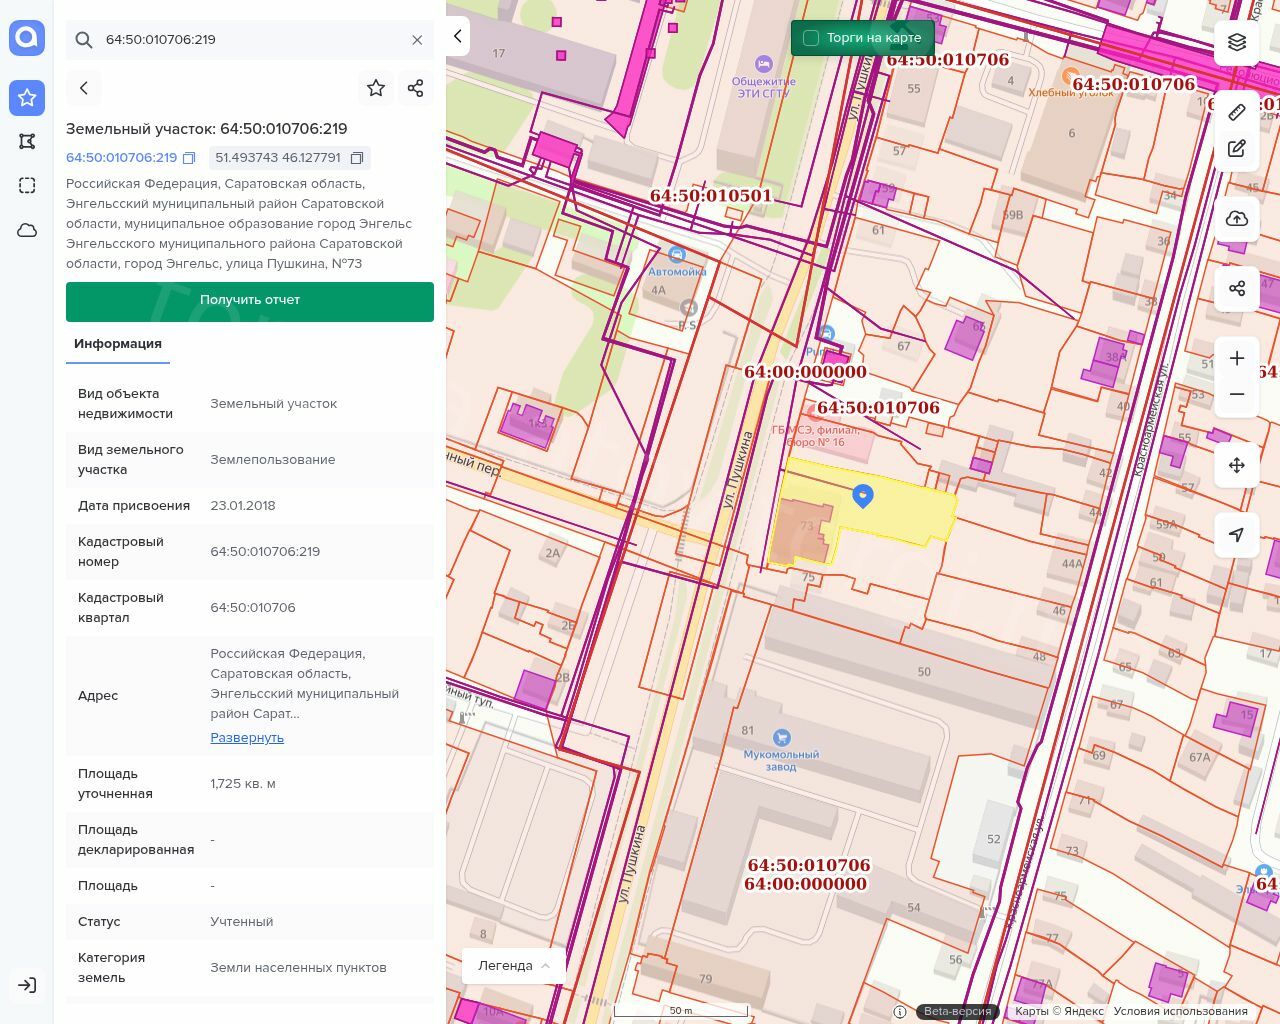Image resolution: width=1280 pixels, height=1024 pixels.
Task: Copy the coordinates 51.493743 46.127791
Action: 356,158
